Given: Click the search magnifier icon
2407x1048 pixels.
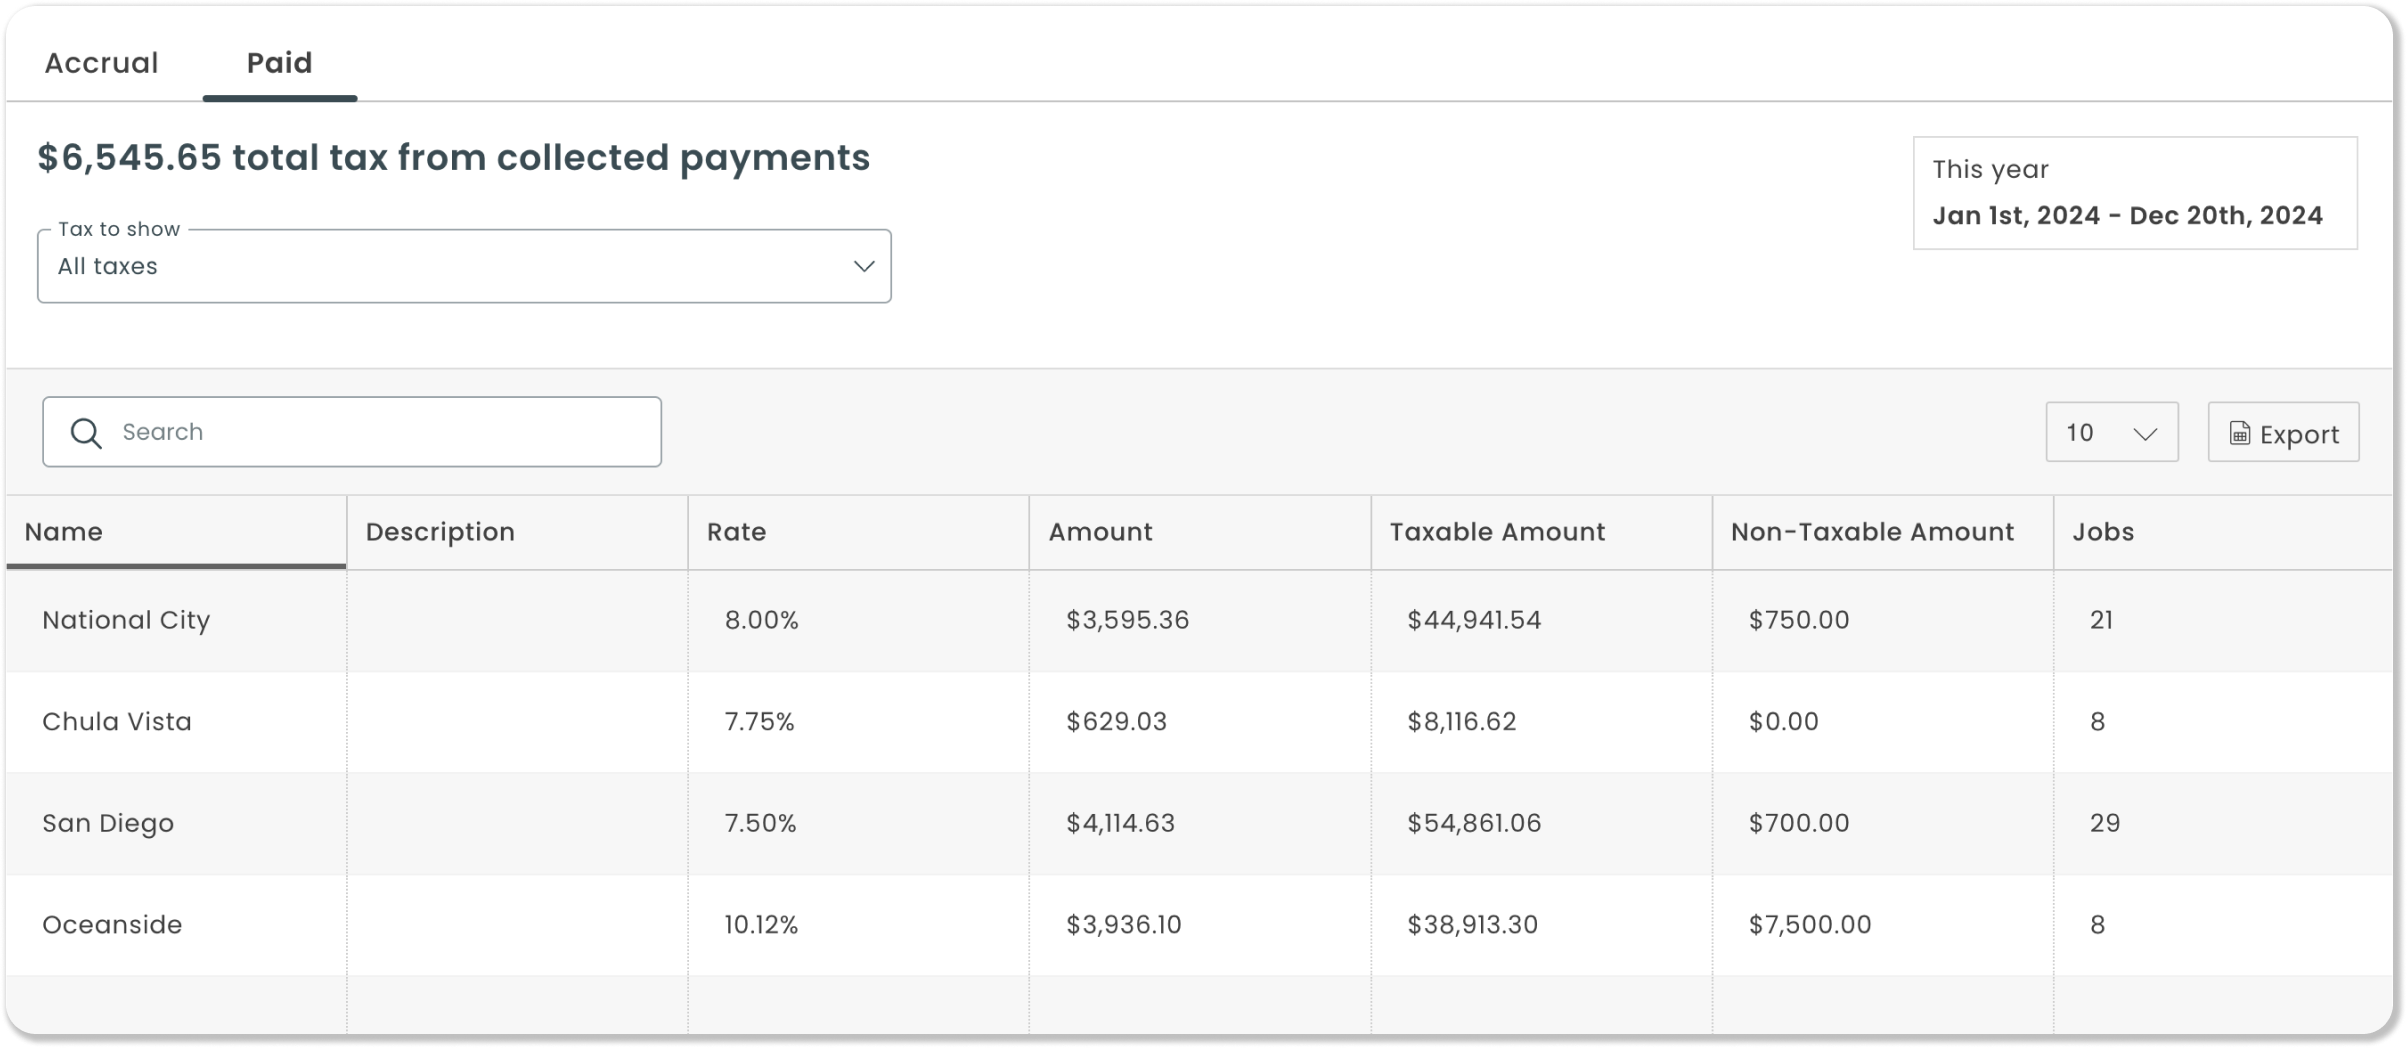Looking at the screenshot, I should click(86, 433).
